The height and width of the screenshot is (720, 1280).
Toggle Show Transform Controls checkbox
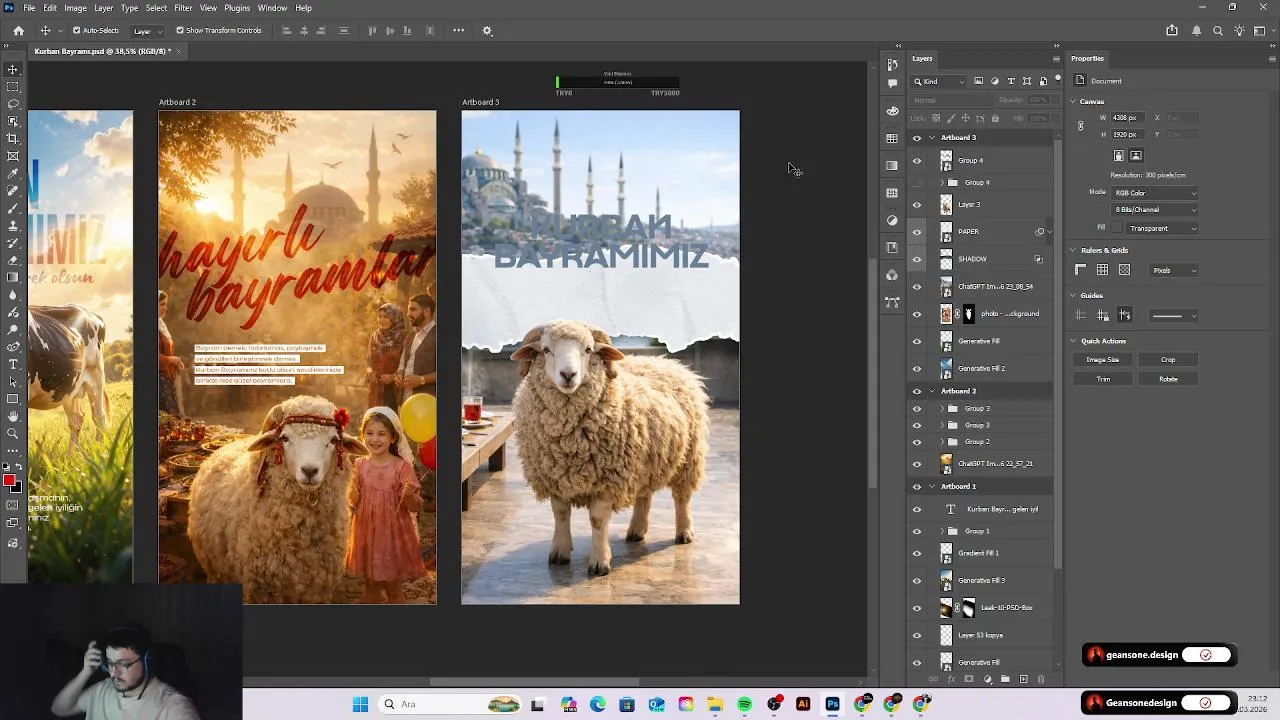coord(180,30)
